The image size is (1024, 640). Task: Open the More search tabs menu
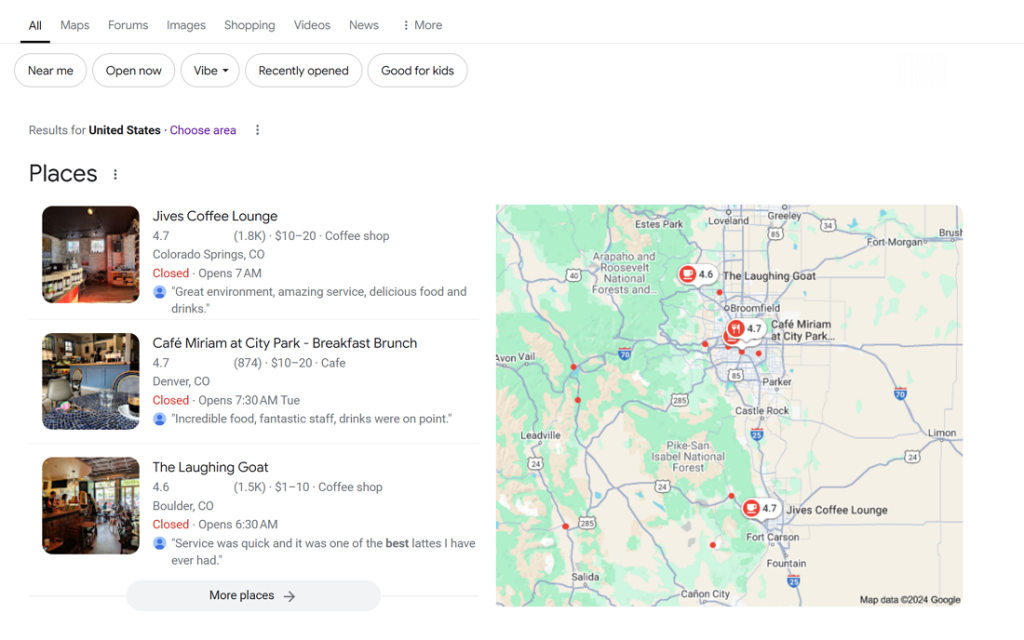click(x=422, y=25)
